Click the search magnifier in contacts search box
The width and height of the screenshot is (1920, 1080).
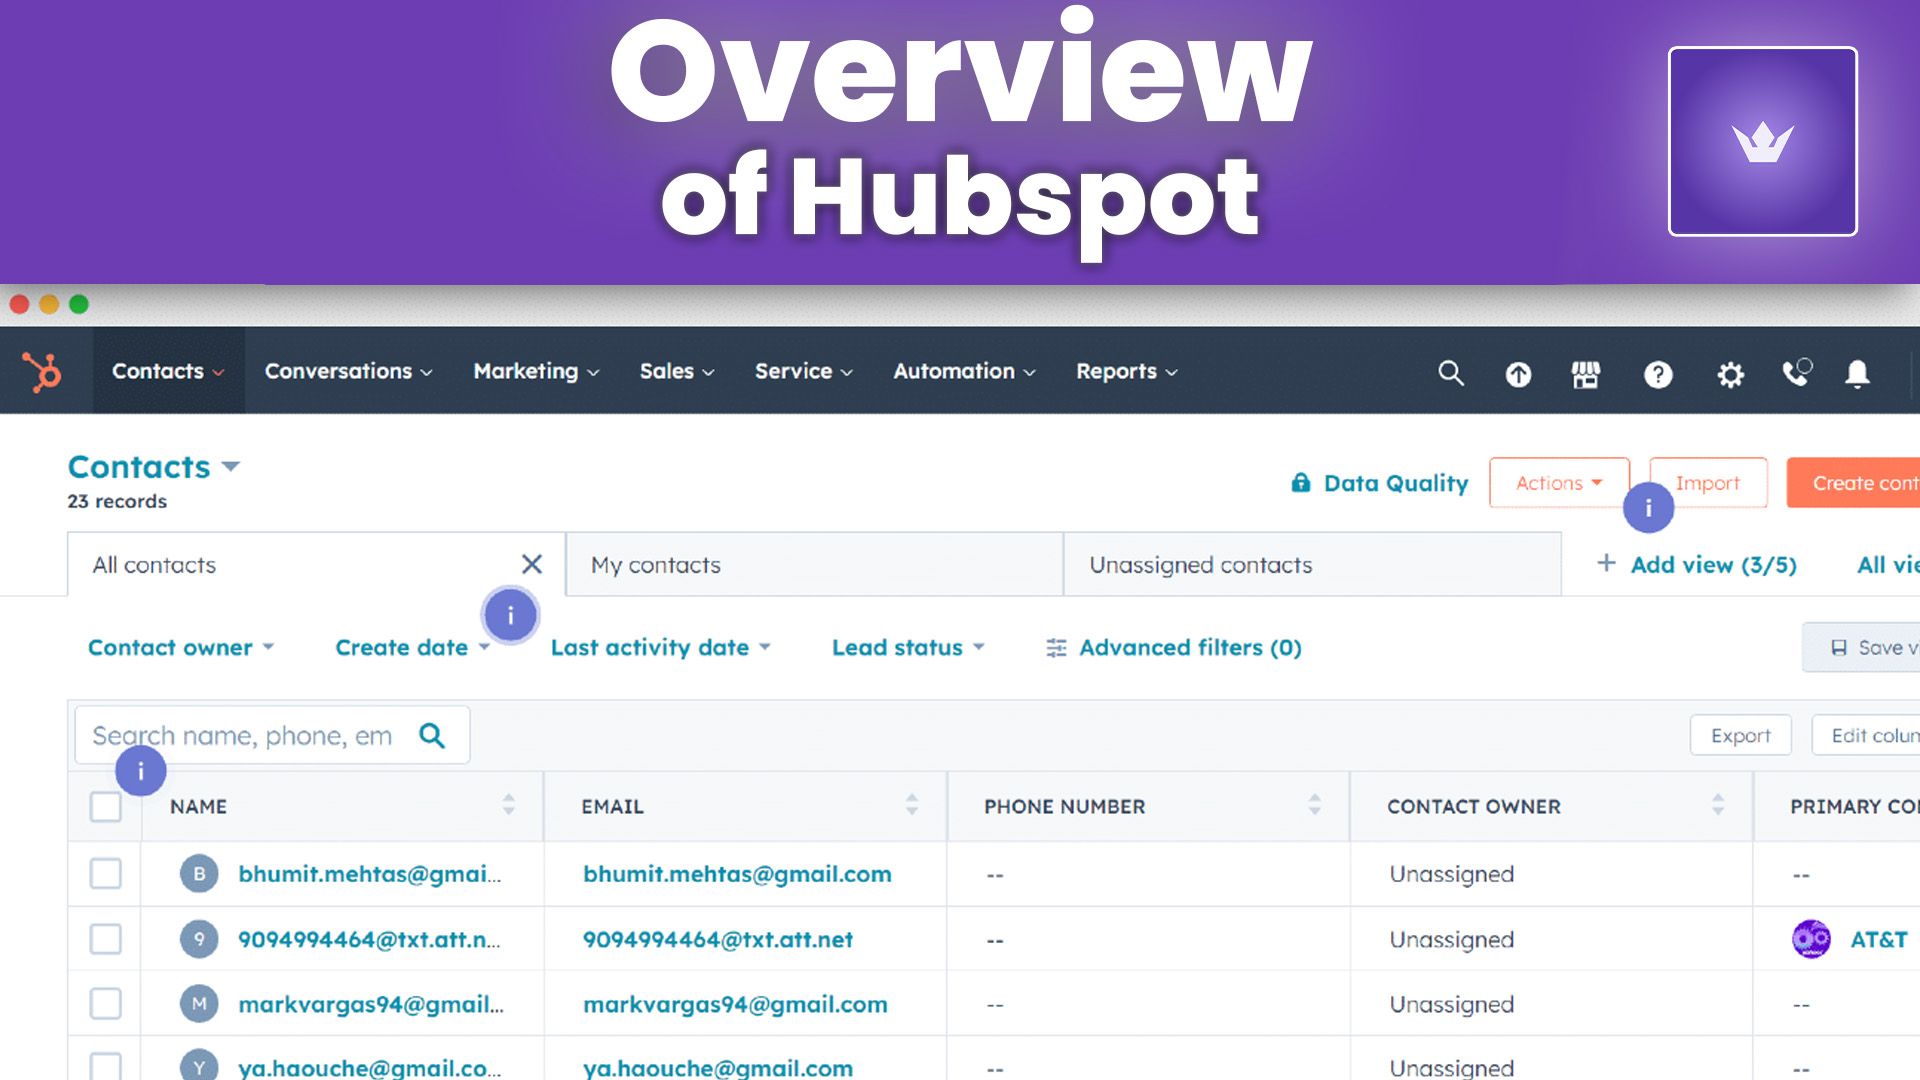point(432,736)
